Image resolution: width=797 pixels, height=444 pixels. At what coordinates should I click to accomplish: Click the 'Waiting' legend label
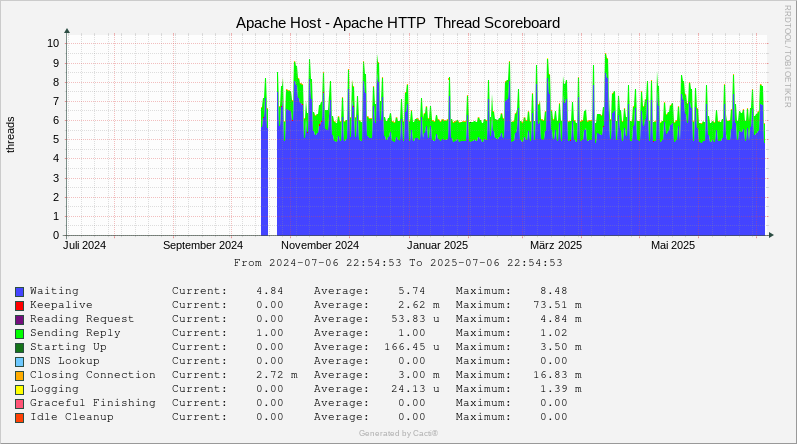click(54, 291)
